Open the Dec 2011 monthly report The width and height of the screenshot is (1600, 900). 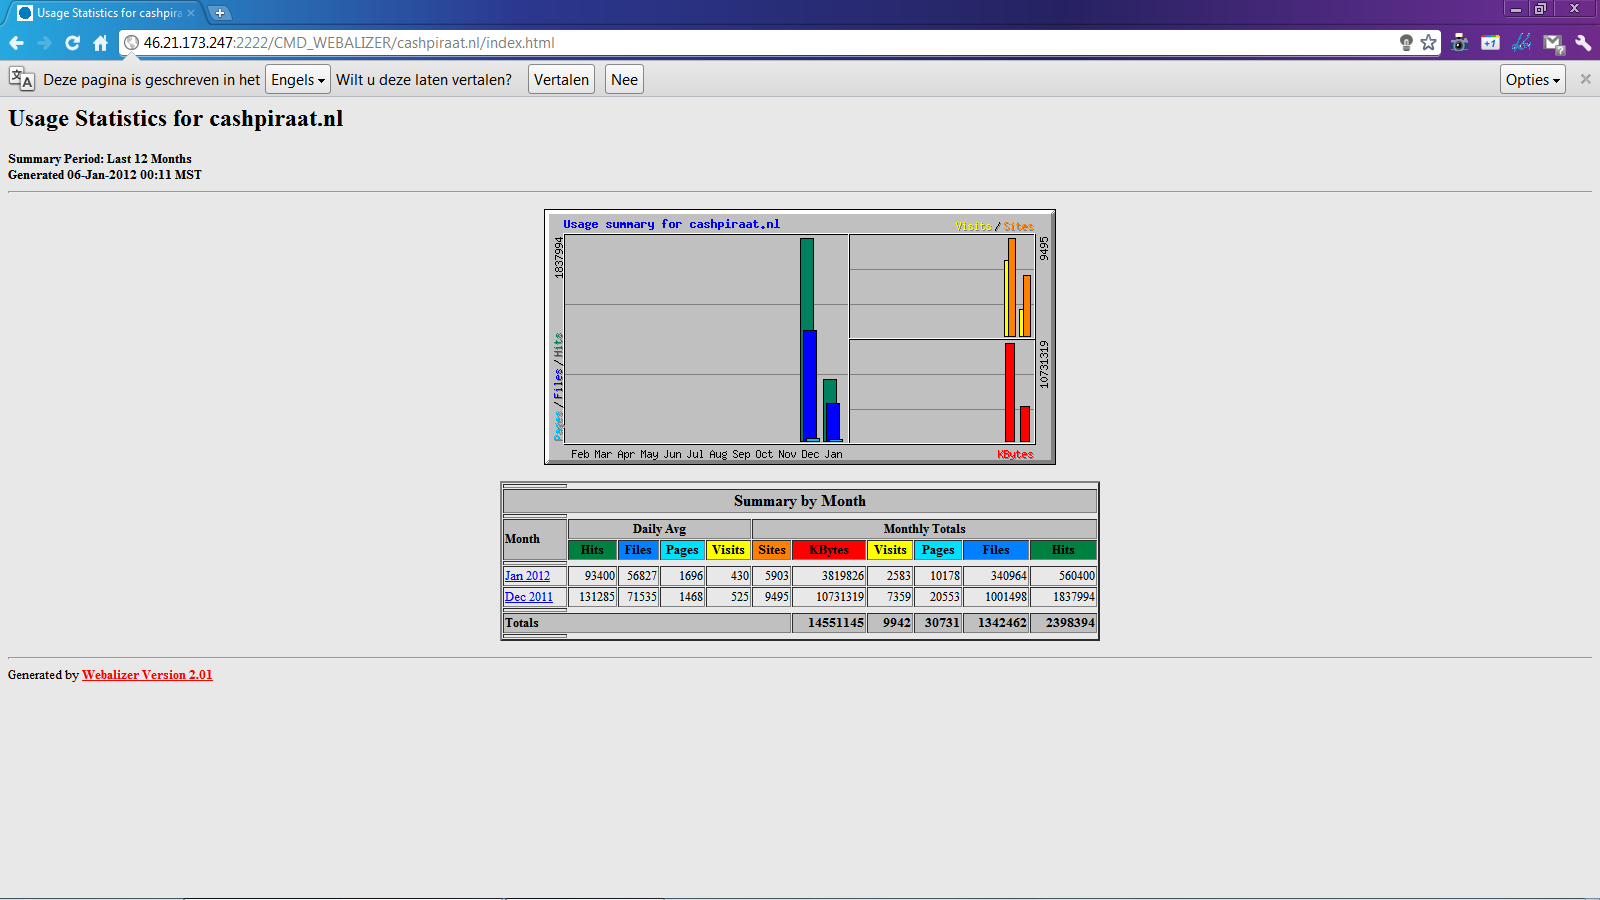[528, 597]
